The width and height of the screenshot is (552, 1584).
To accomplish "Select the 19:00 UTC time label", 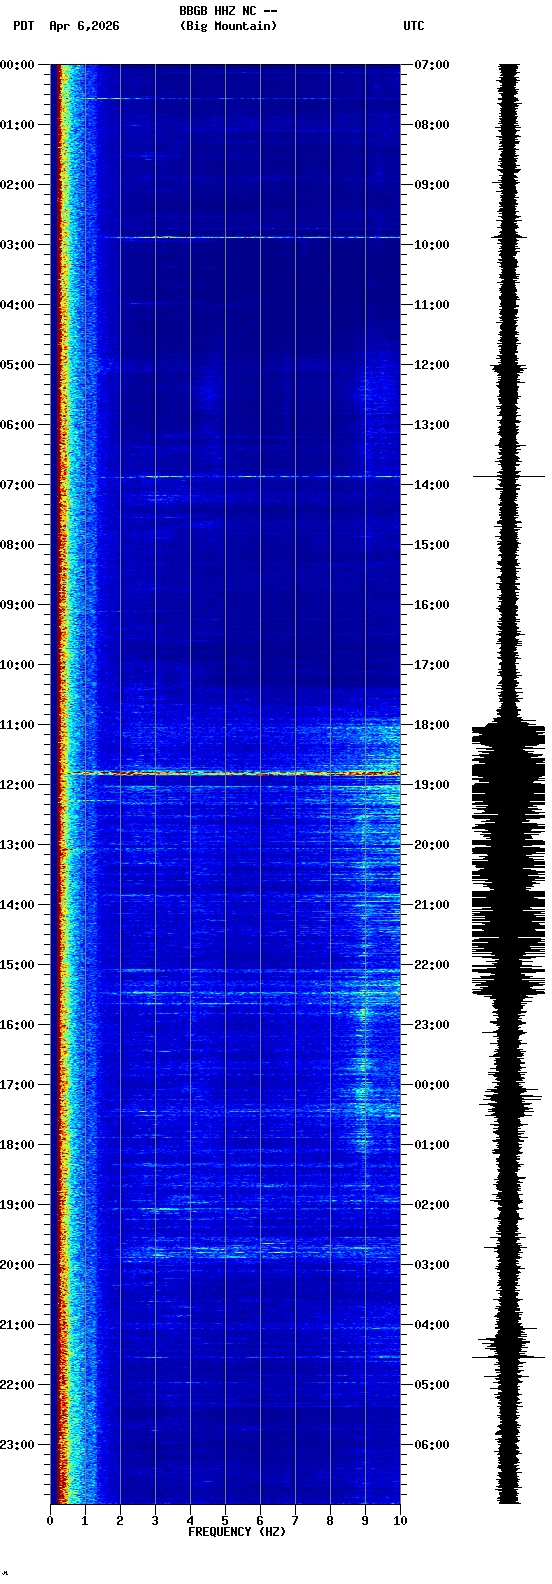I will point(432,785).
